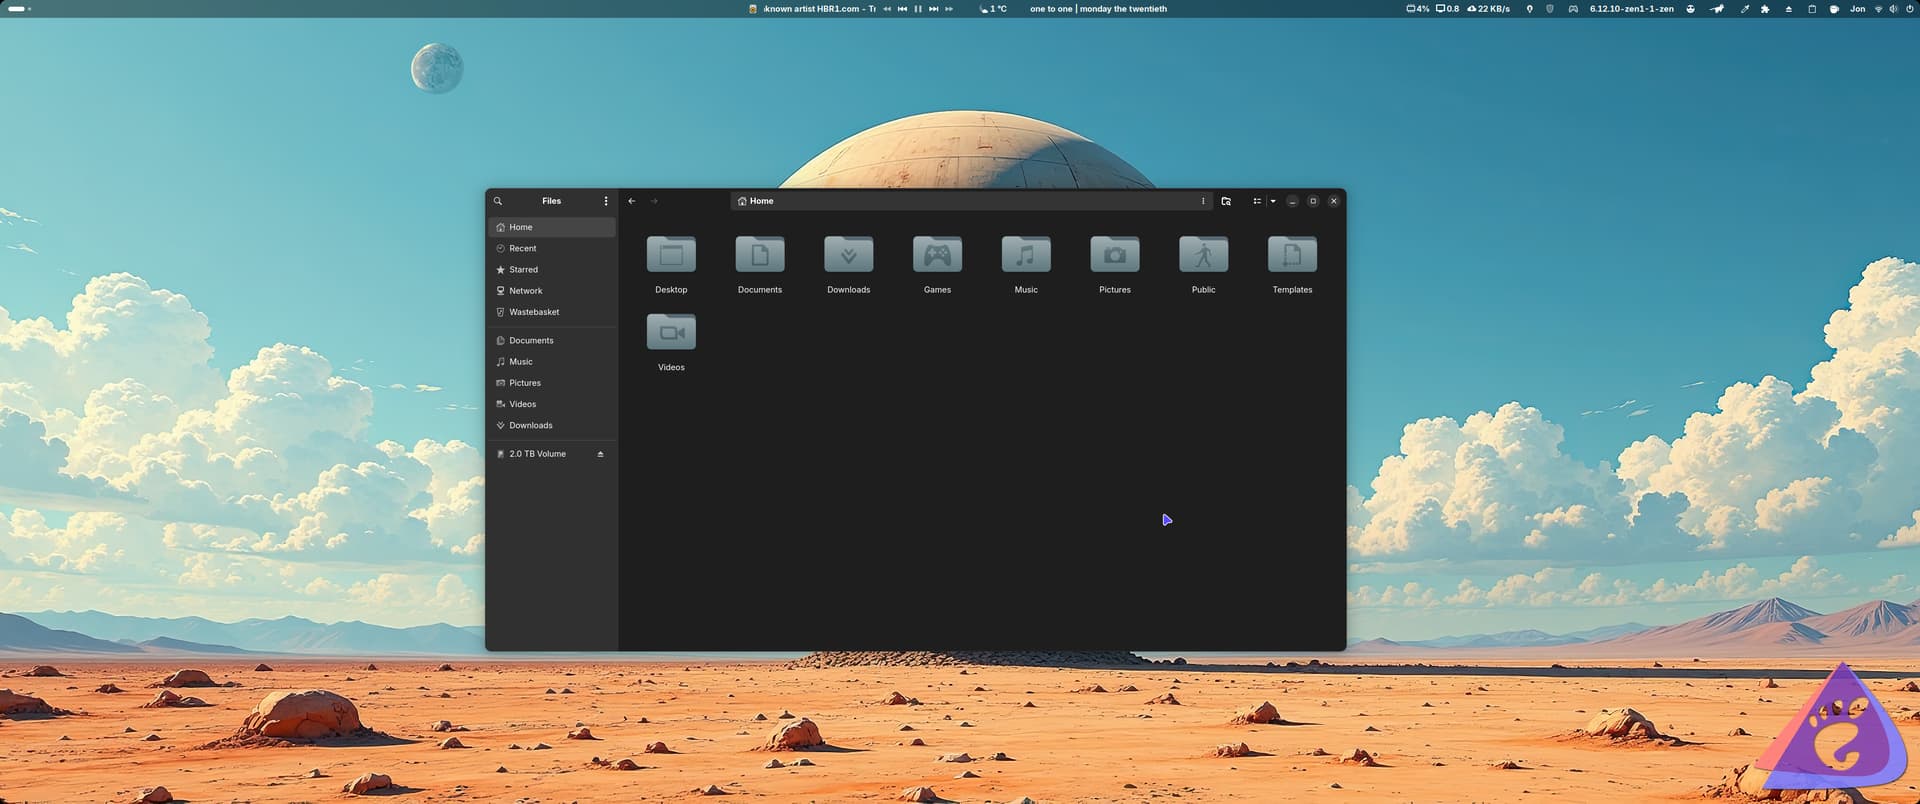Click Network in the sidebar
1920x804 pixels.
525,291
